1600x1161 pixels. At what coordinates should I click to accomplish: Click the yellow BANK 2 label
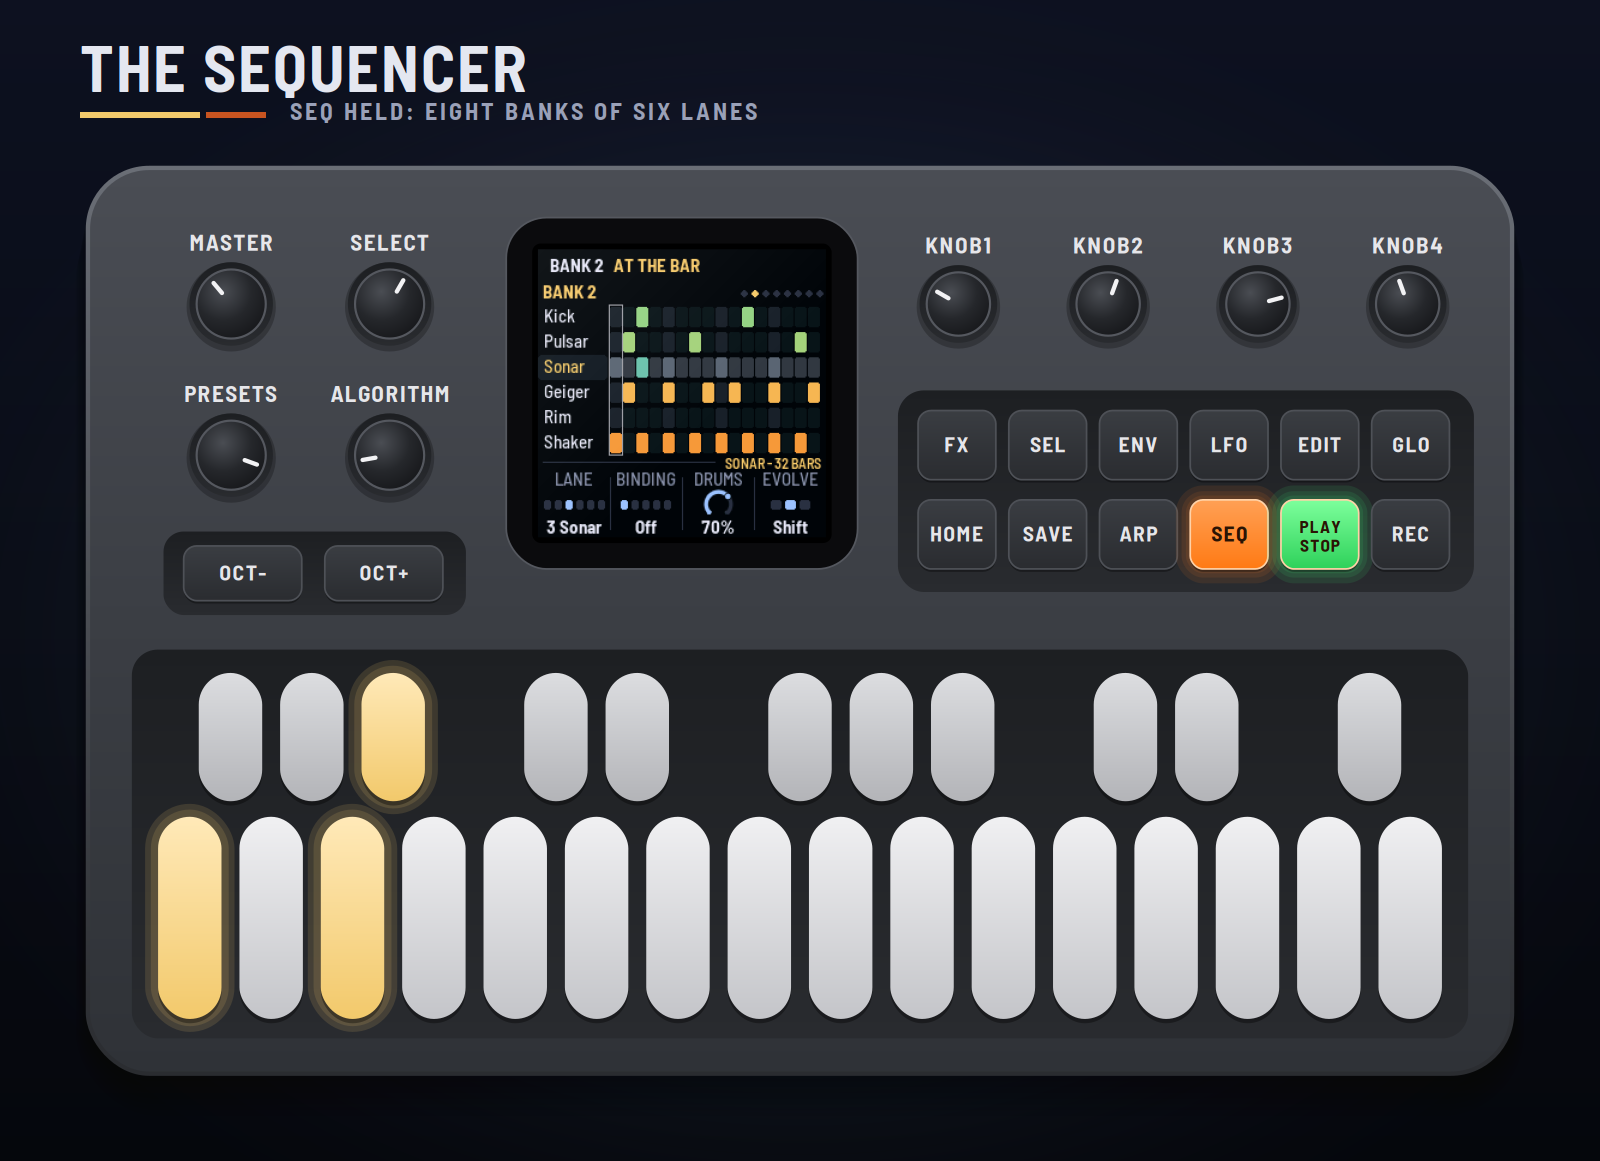pyautogui.click(x=569, y=292)
